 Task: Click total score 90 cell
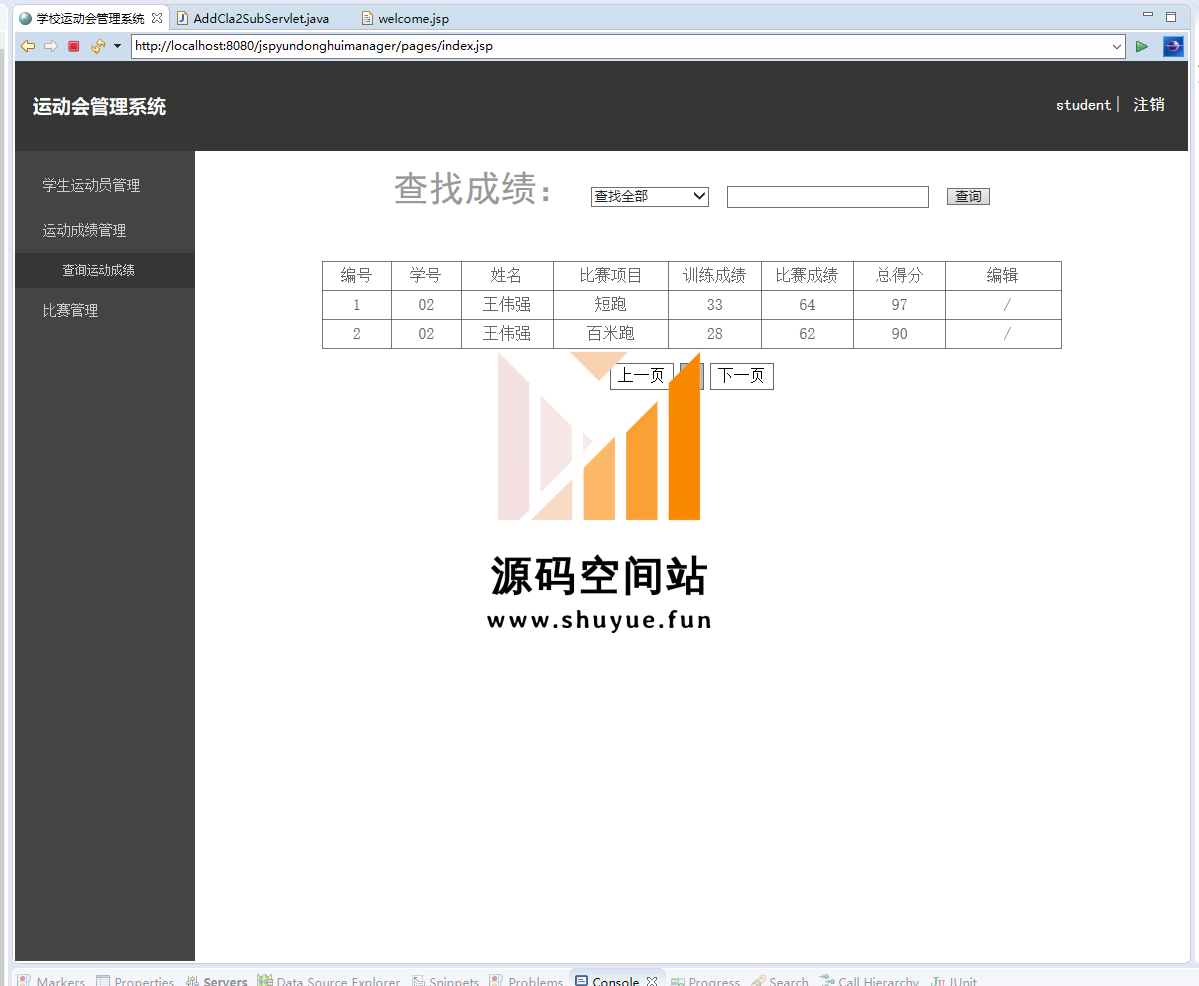pyautogui.click(x=899, y=334)
